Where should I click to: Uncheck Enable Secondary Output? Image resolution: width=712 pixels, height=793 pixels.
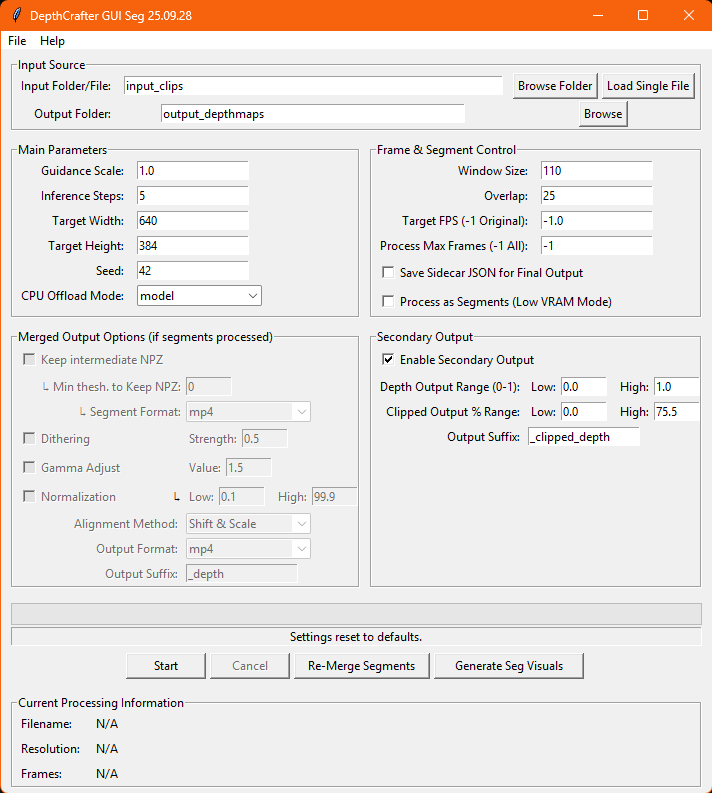(388, 360)
